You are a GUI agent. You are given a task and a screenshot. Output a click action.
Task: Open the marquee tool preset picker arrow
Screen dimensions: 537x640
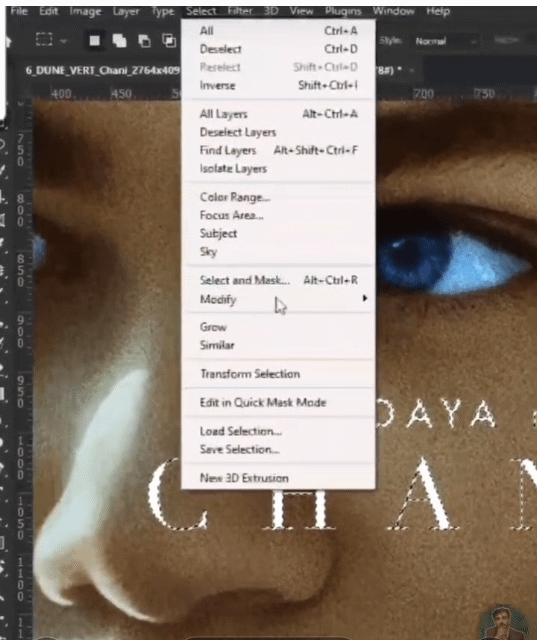tap(63, 41)
